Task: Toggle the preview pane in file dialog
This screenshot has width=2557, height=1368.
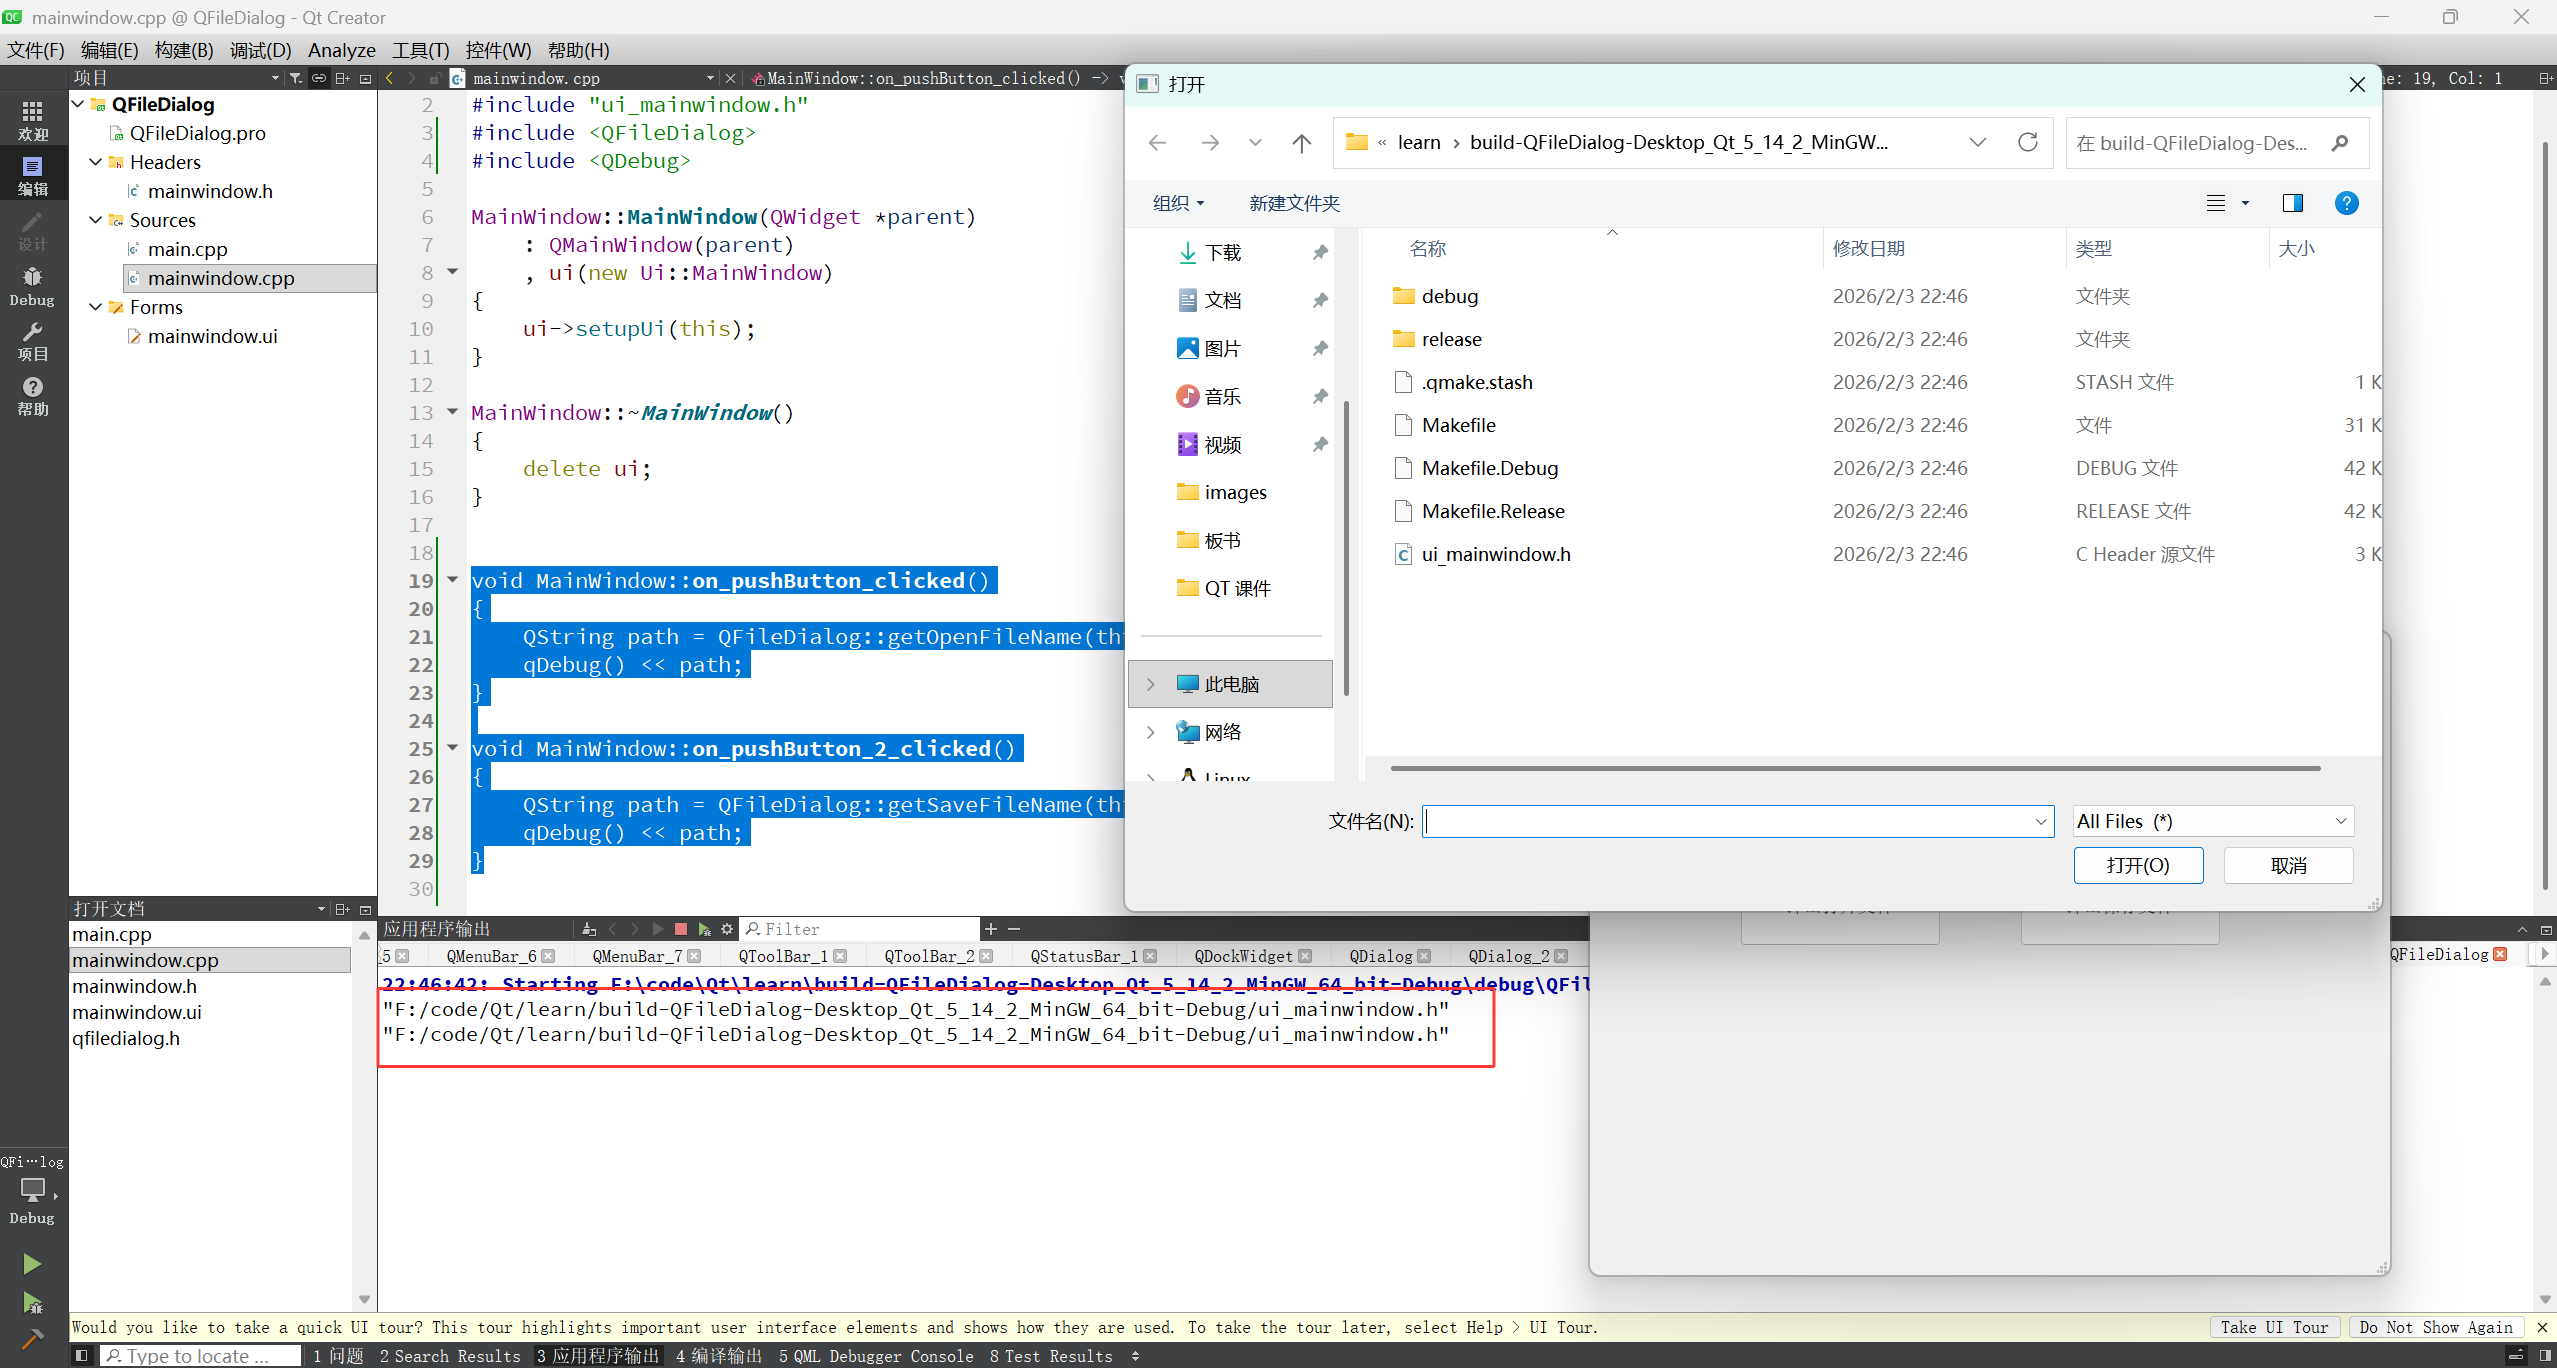Action: click(2292, 203)
